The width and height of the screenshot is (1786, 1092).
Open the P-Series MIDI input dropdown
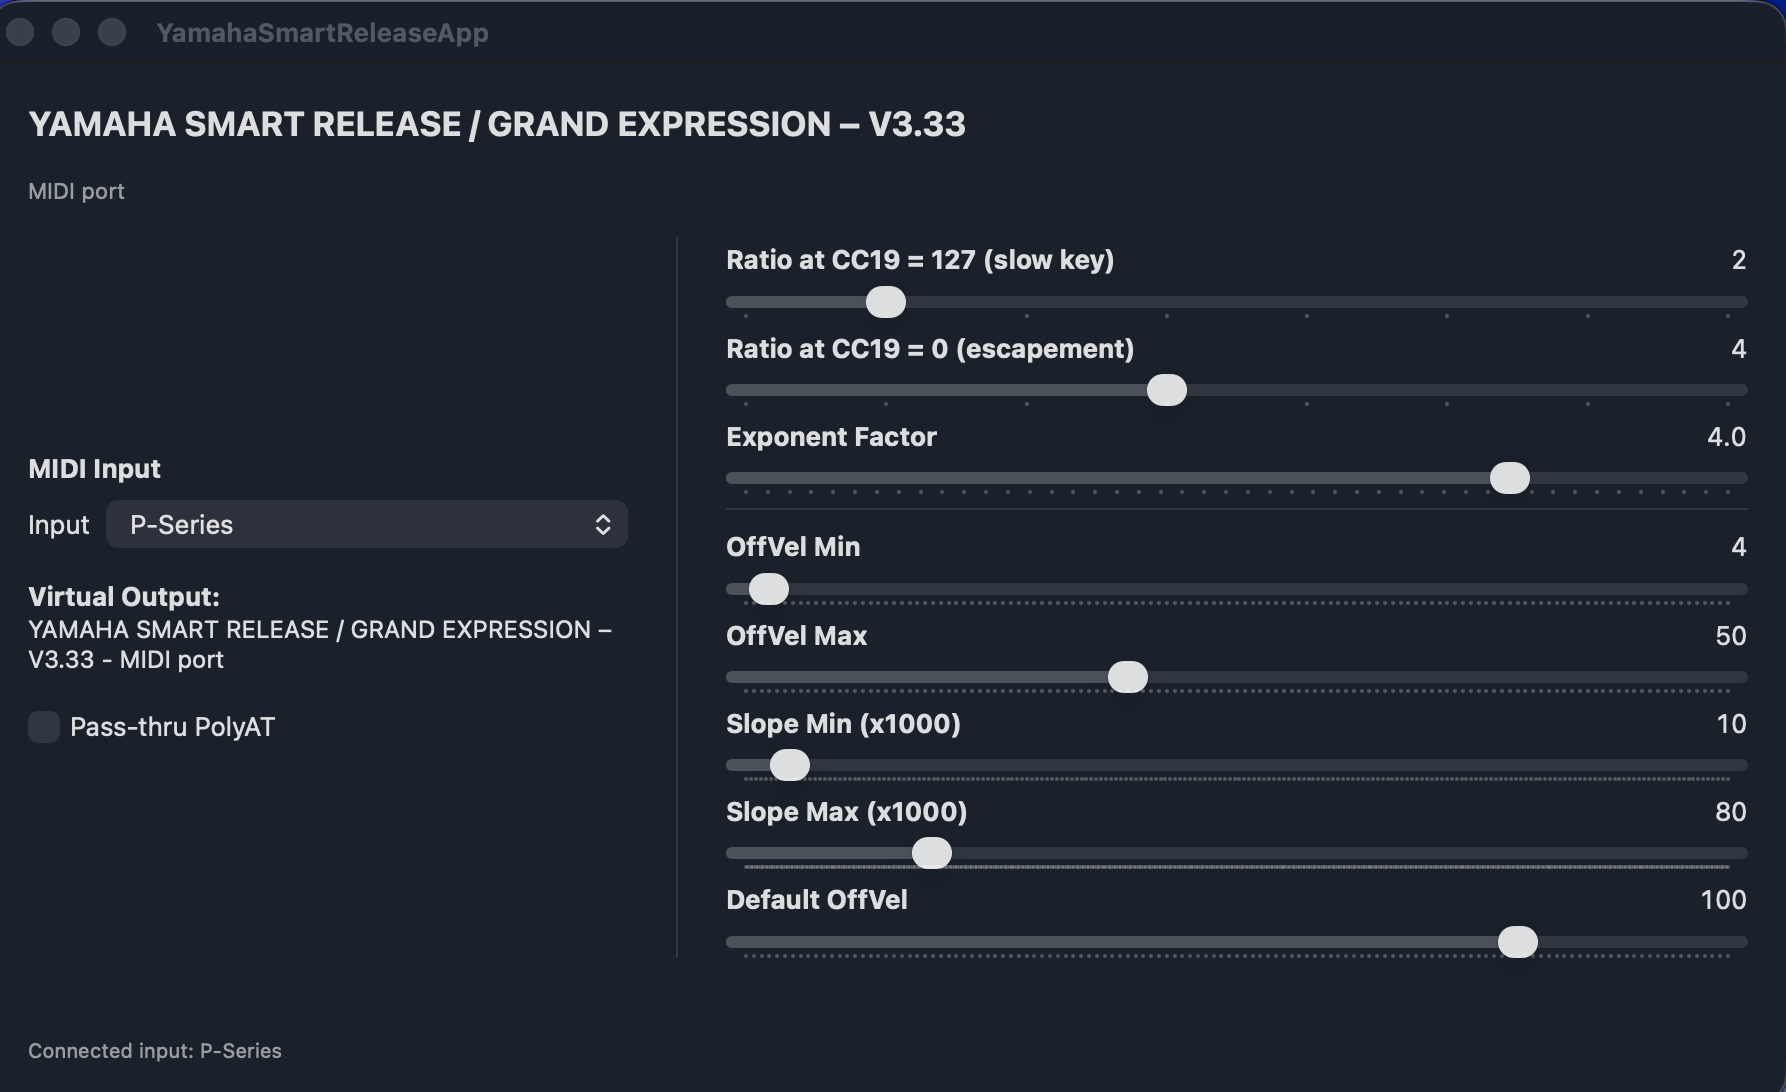coord(366,524)
